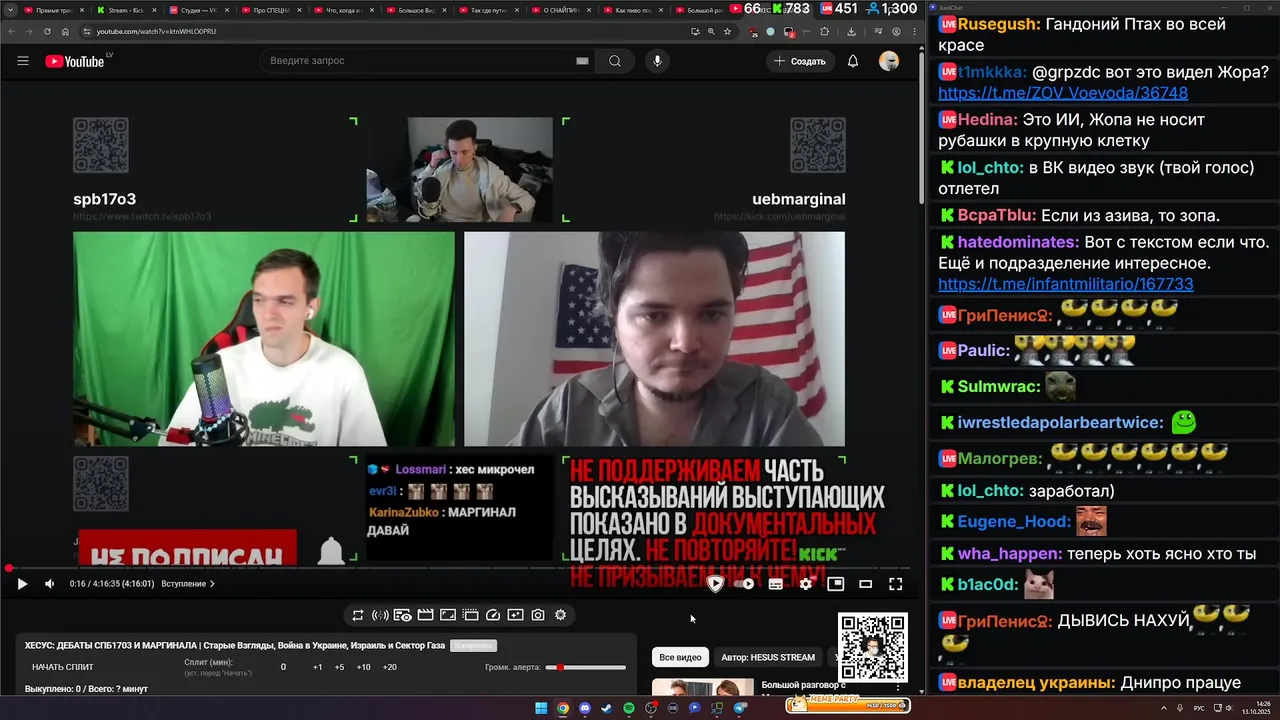This screenshot has height=720, width=1280.
Task: Open Spotify from the taskbar
Action: click(x=629, y=708)
